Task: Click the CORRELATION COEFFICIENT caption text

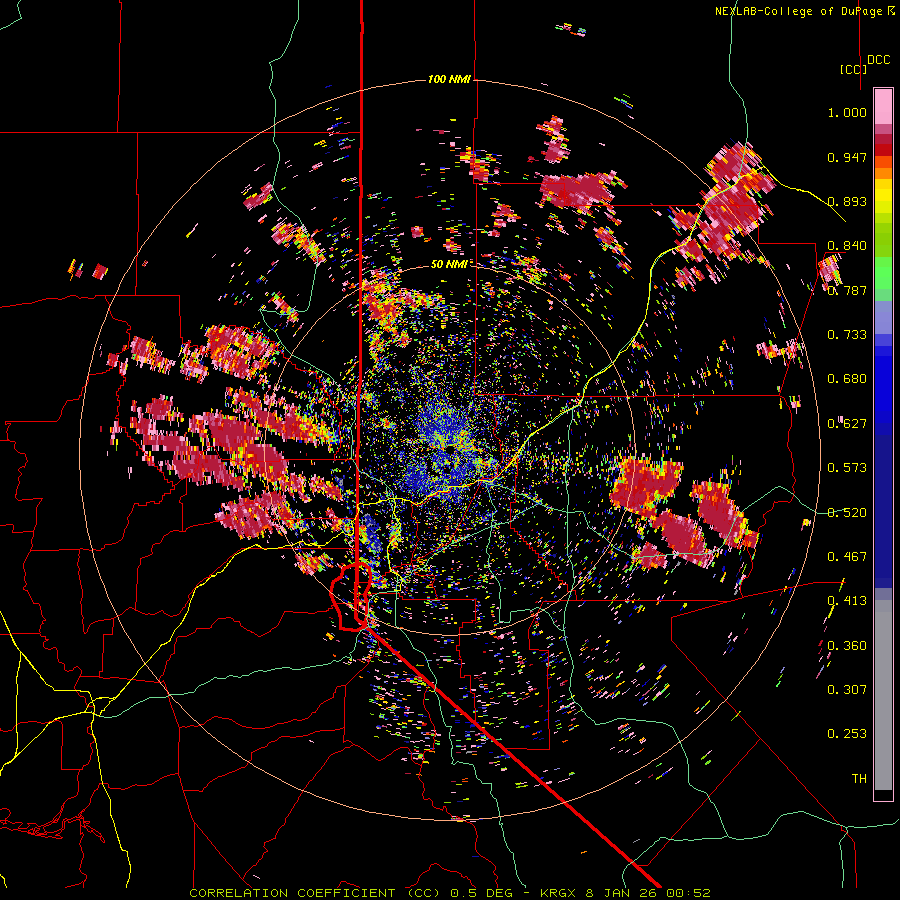Action: [x=292, y=893]
